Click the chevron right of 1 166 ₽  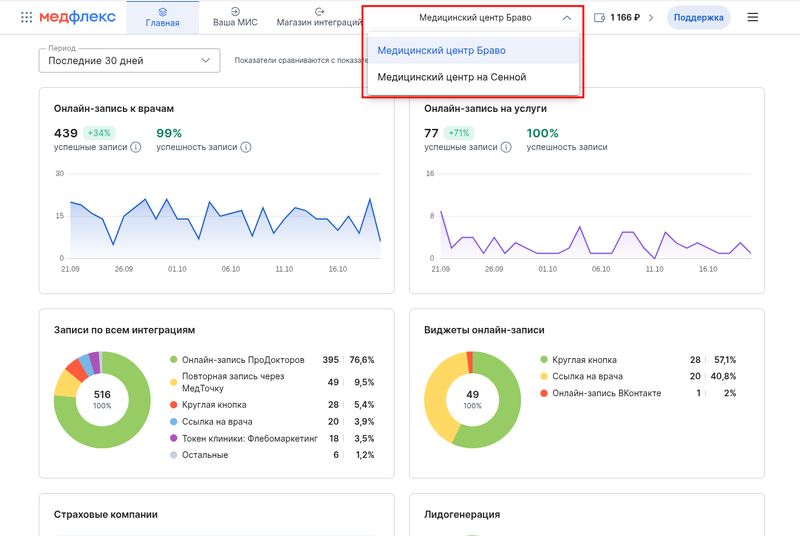click(x=651, y=17)
